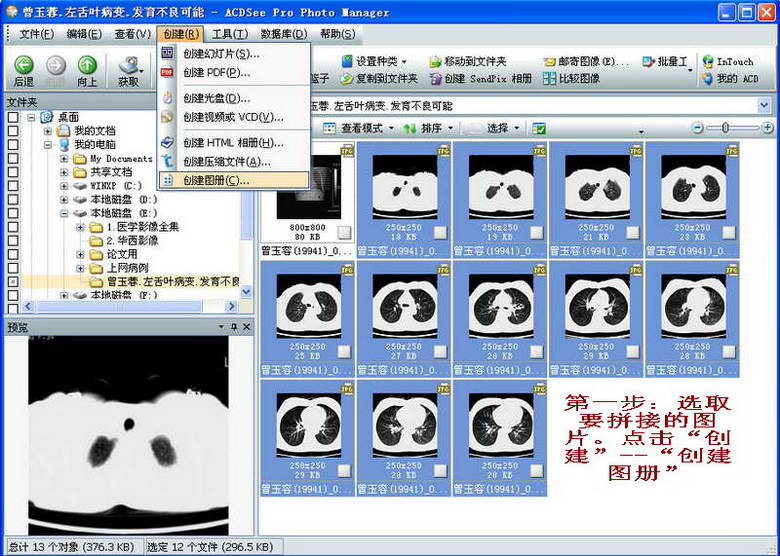The height and width of the screenshot is (556, 780).
Task: Expand the 1.医学影像全集 folder node
Action: 80,227
